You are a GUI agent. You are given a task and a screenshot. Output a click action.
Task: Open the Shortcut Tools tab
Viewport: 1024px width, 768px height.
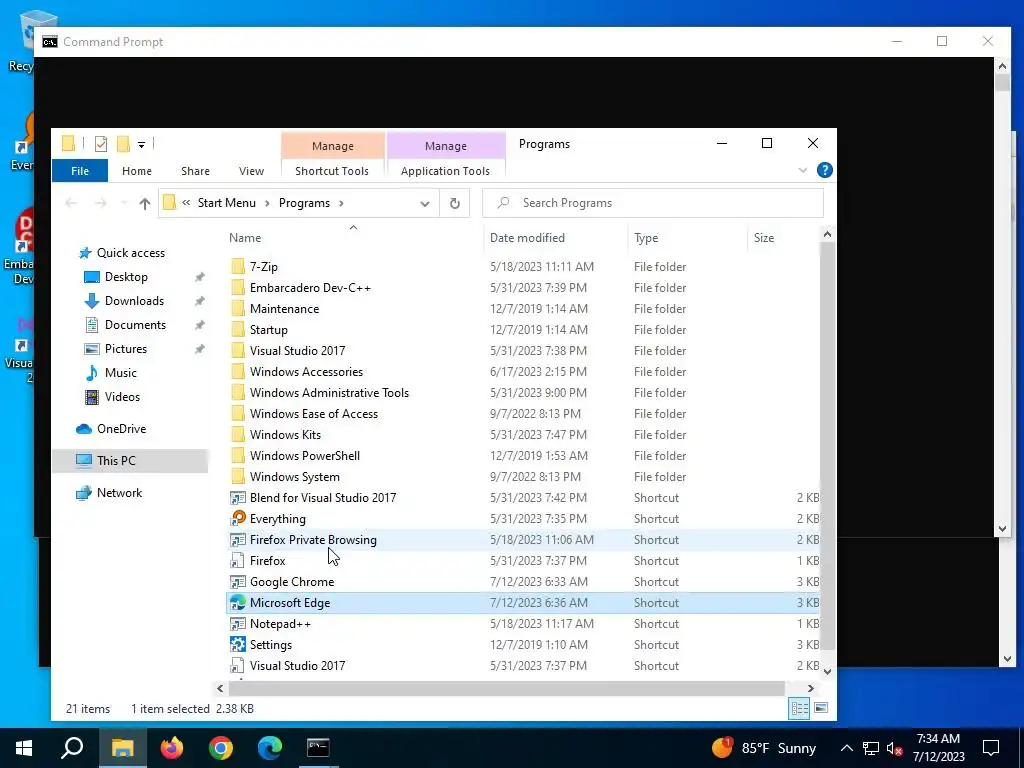332,170
